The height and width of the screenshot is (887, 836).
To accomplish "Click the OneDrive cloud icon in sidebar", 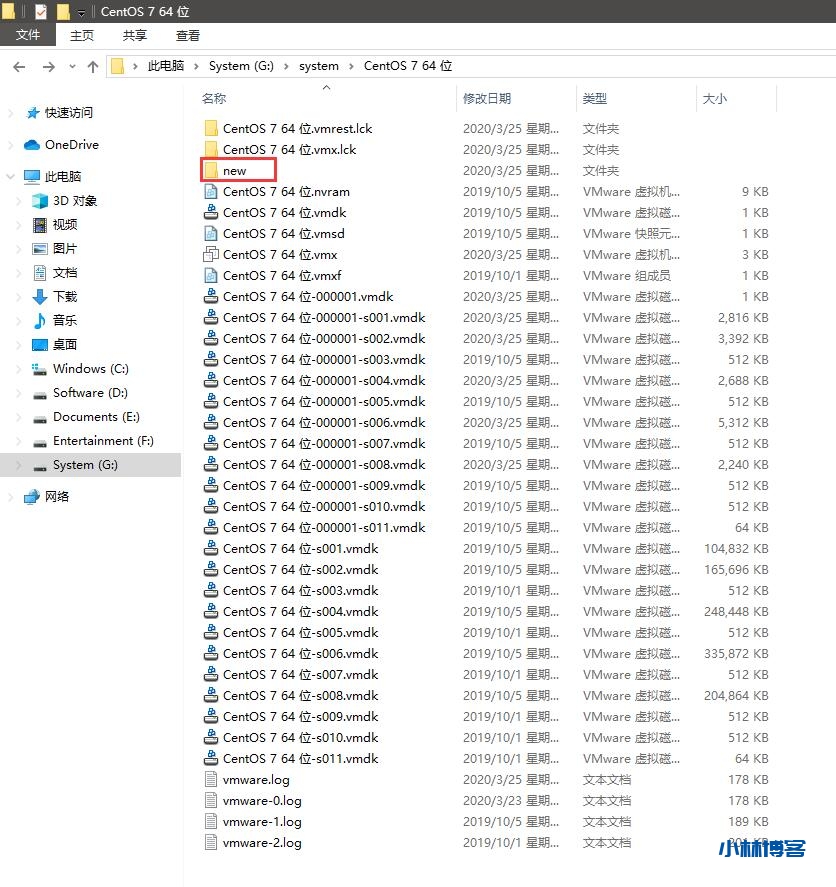I will click(x=32, y=145).
